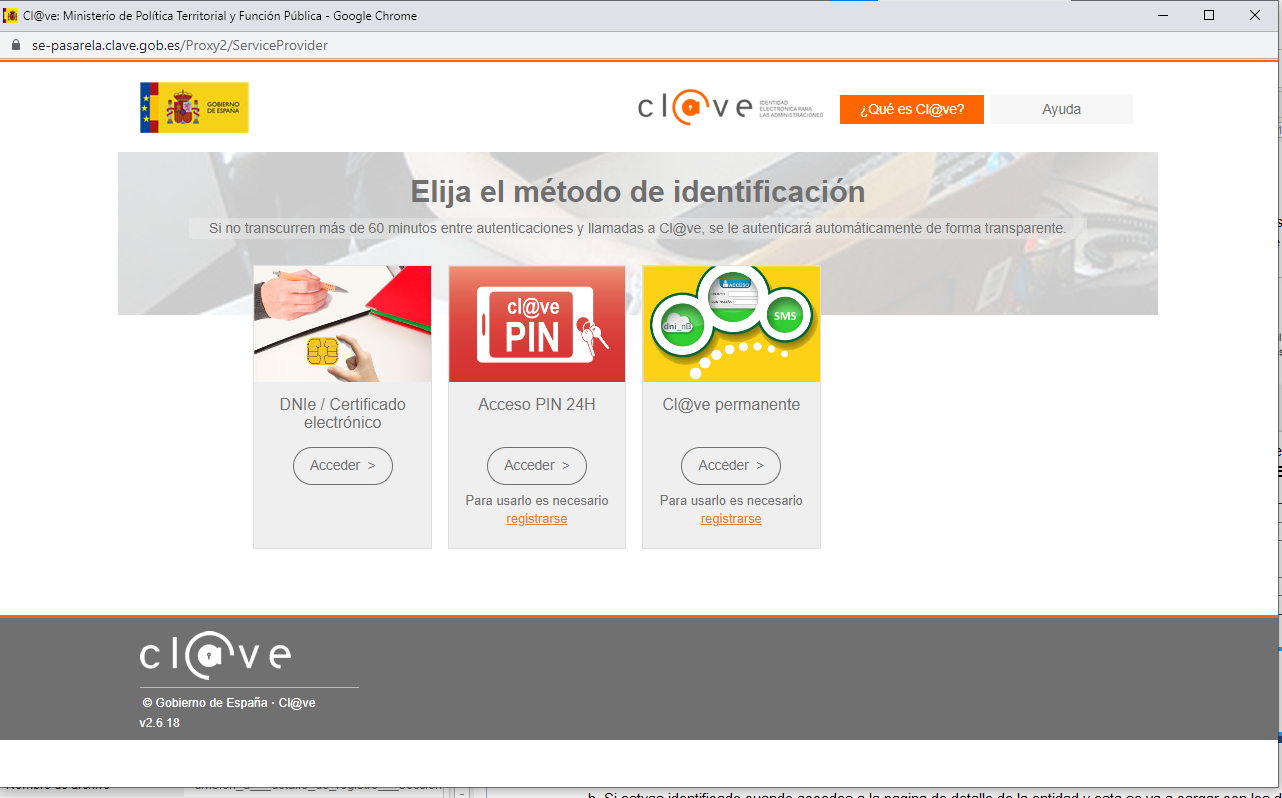Click the DNIe / Certificado electrónico title
Viewport: 1282px width, 798px height.
point(343,414)
